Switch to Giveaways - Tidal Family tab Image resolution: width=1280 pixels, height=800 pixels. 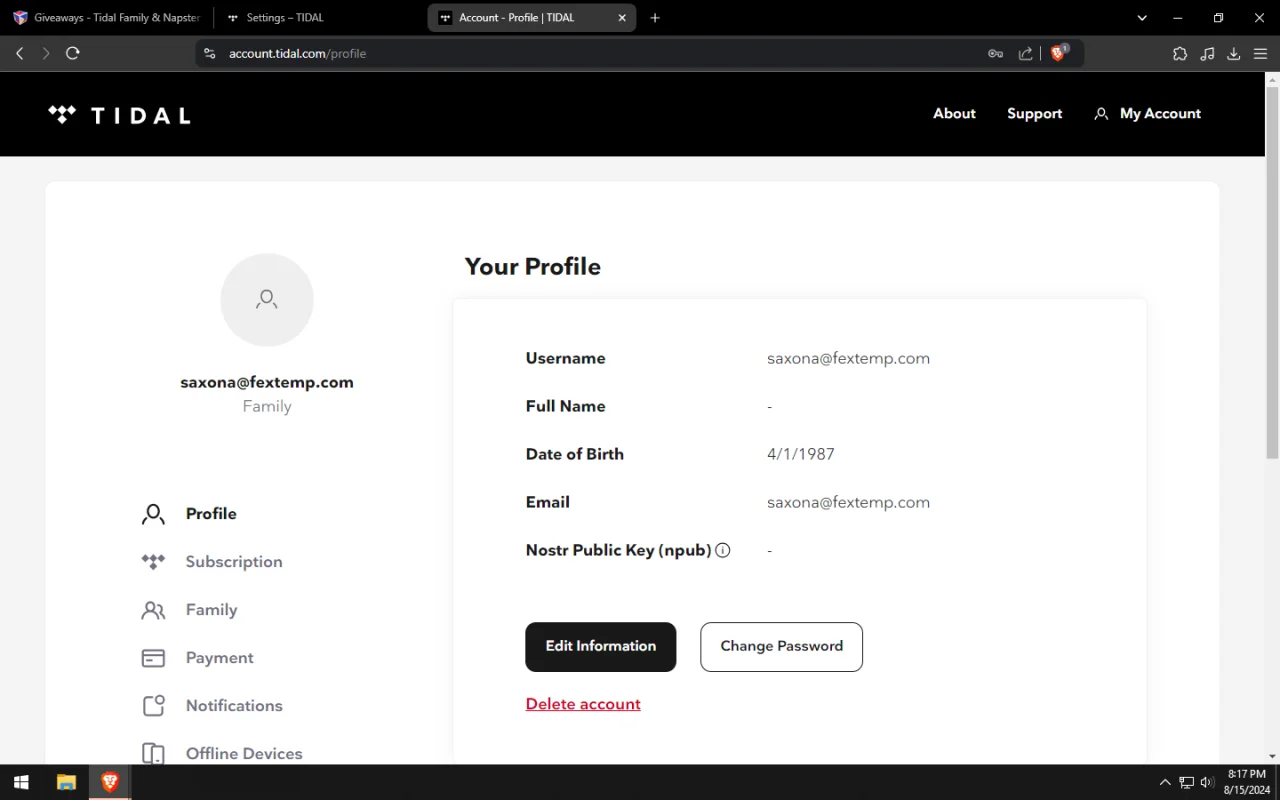pyautogui.click(x=107, y=18)
